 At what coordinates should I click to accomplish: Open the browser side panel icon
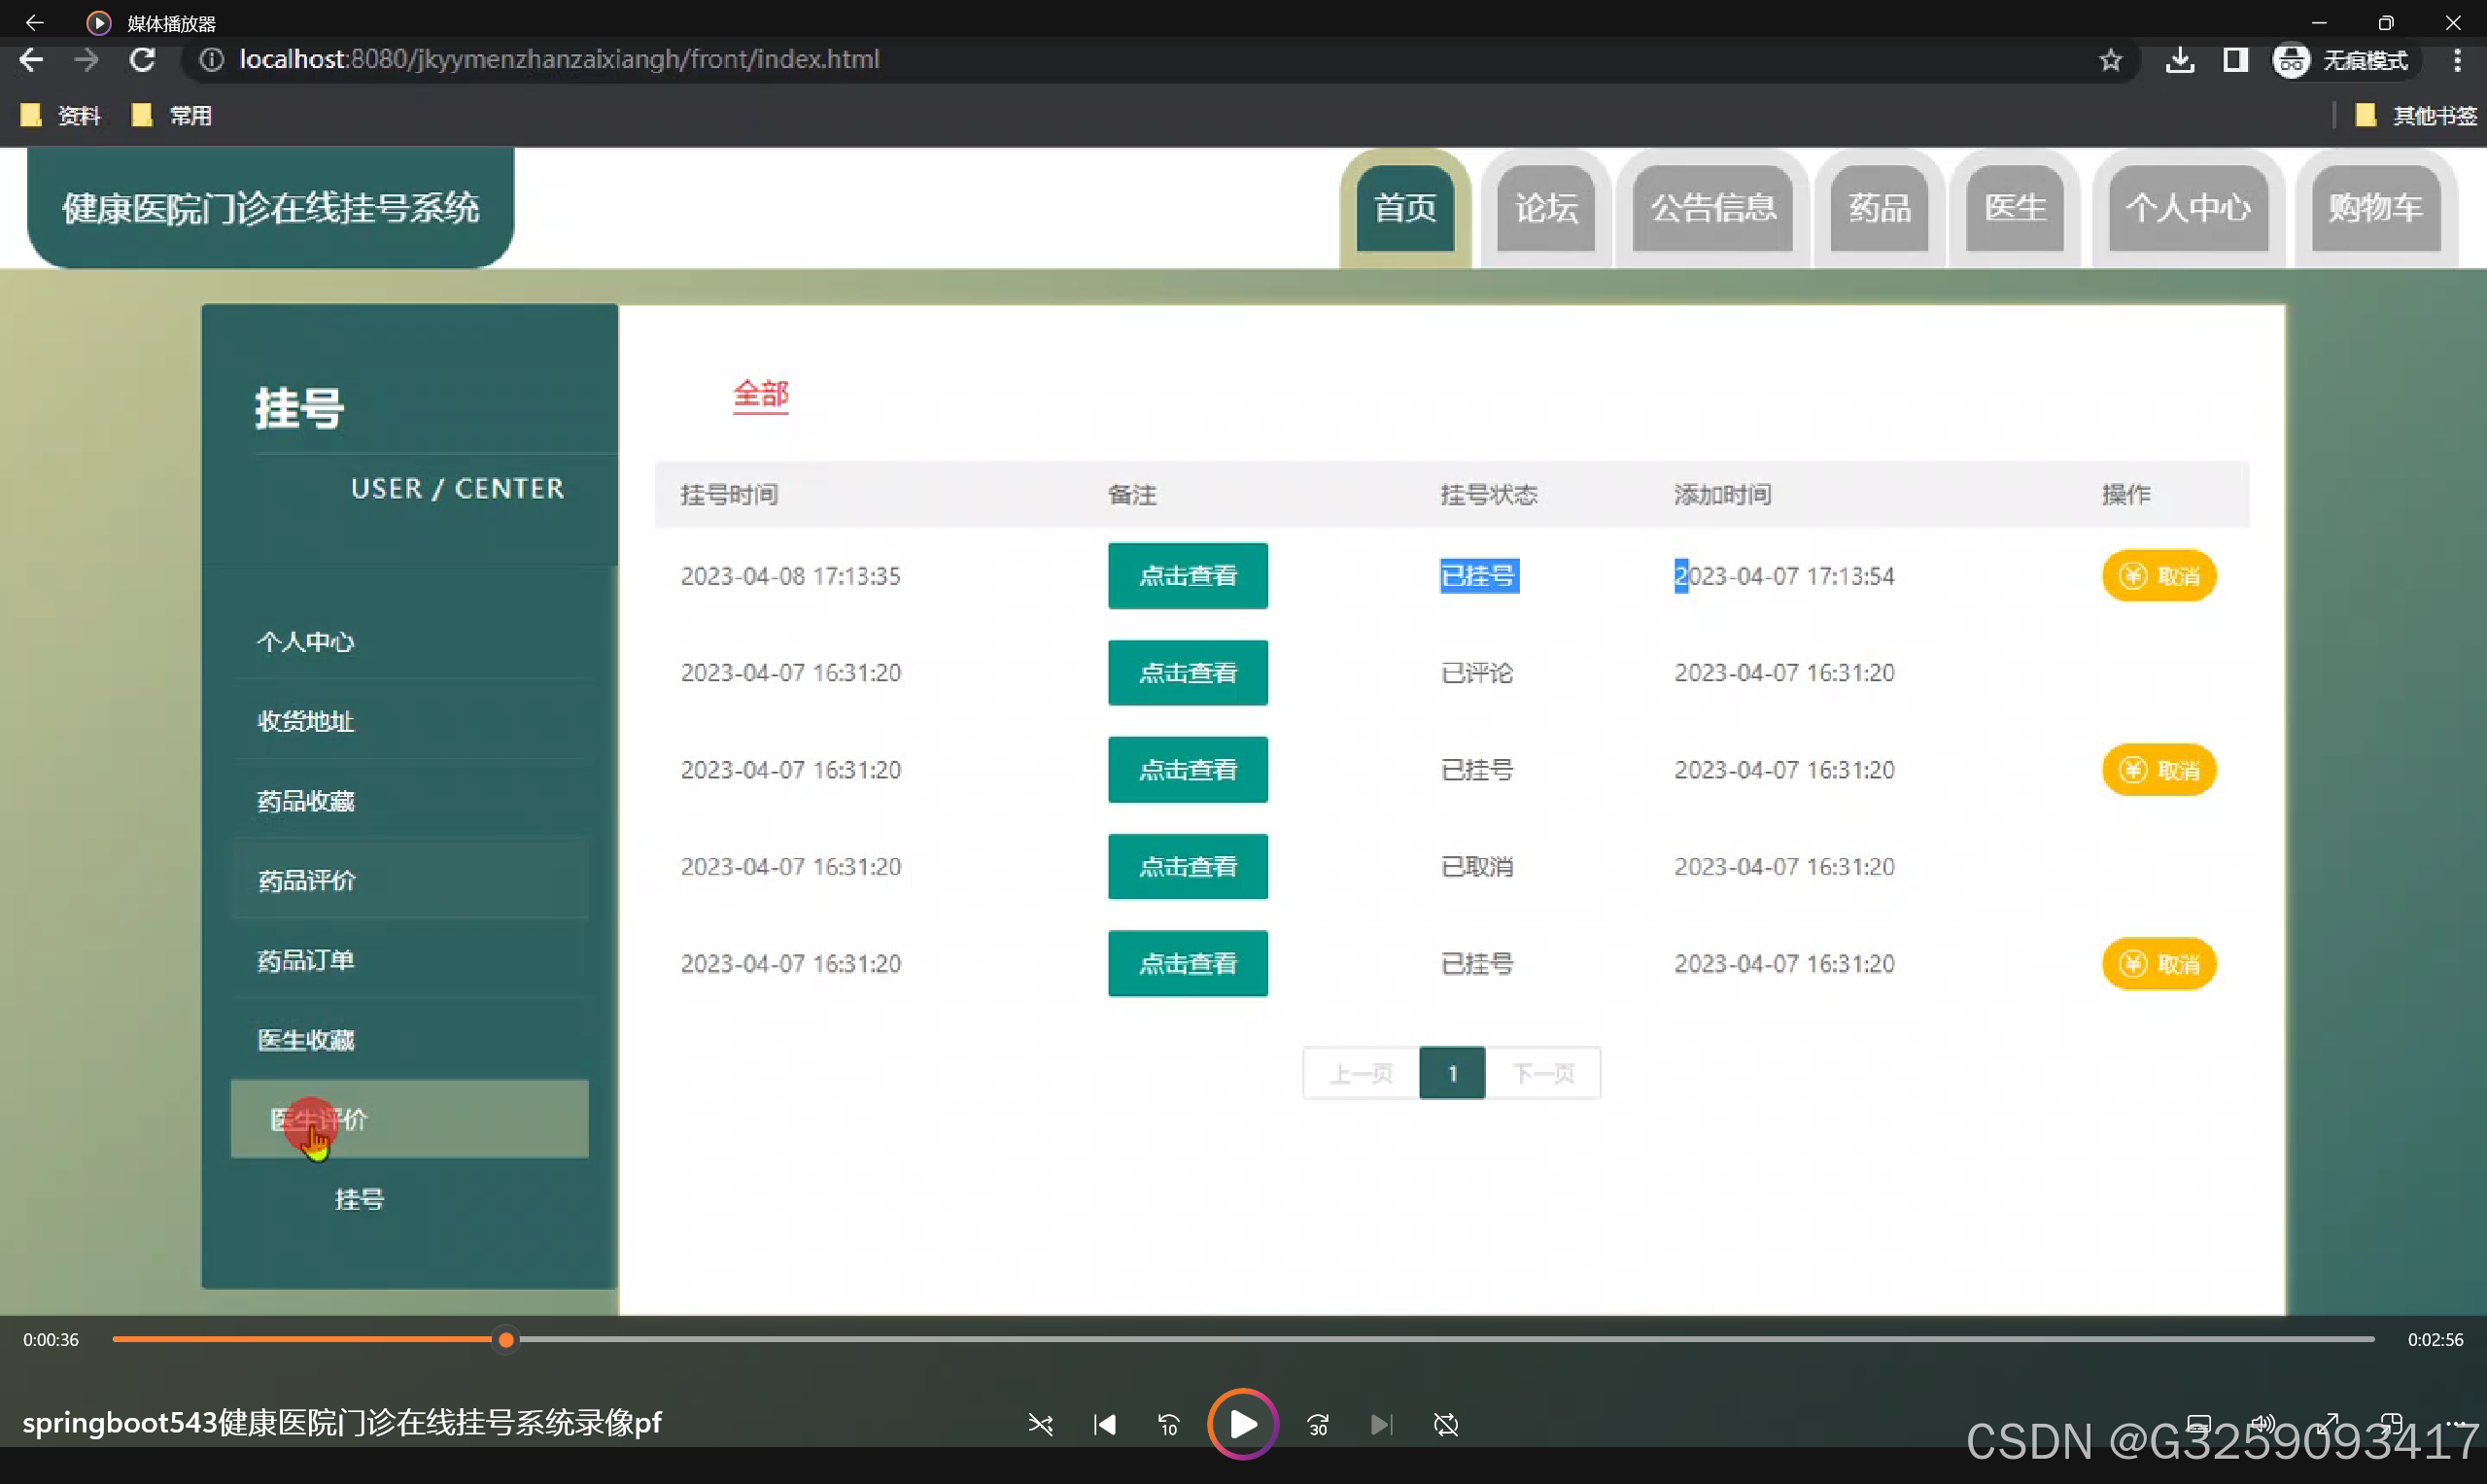2235,60
